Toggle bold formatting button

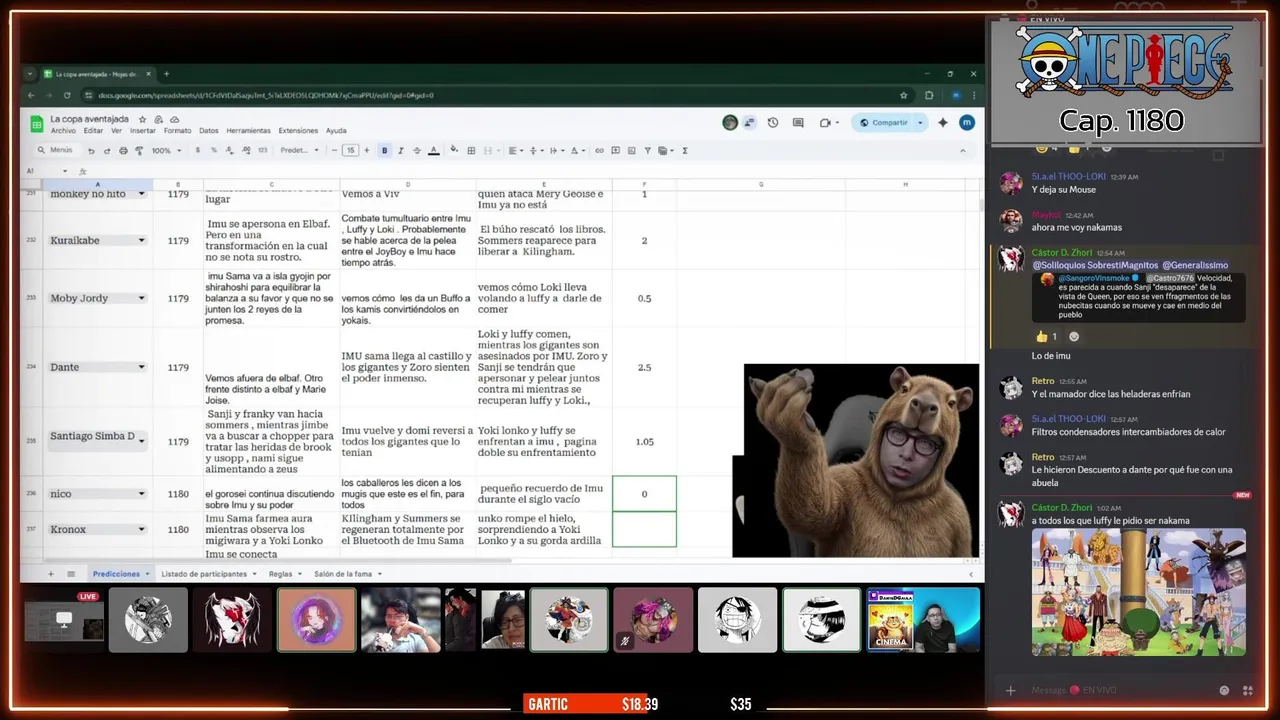[384, 151]
